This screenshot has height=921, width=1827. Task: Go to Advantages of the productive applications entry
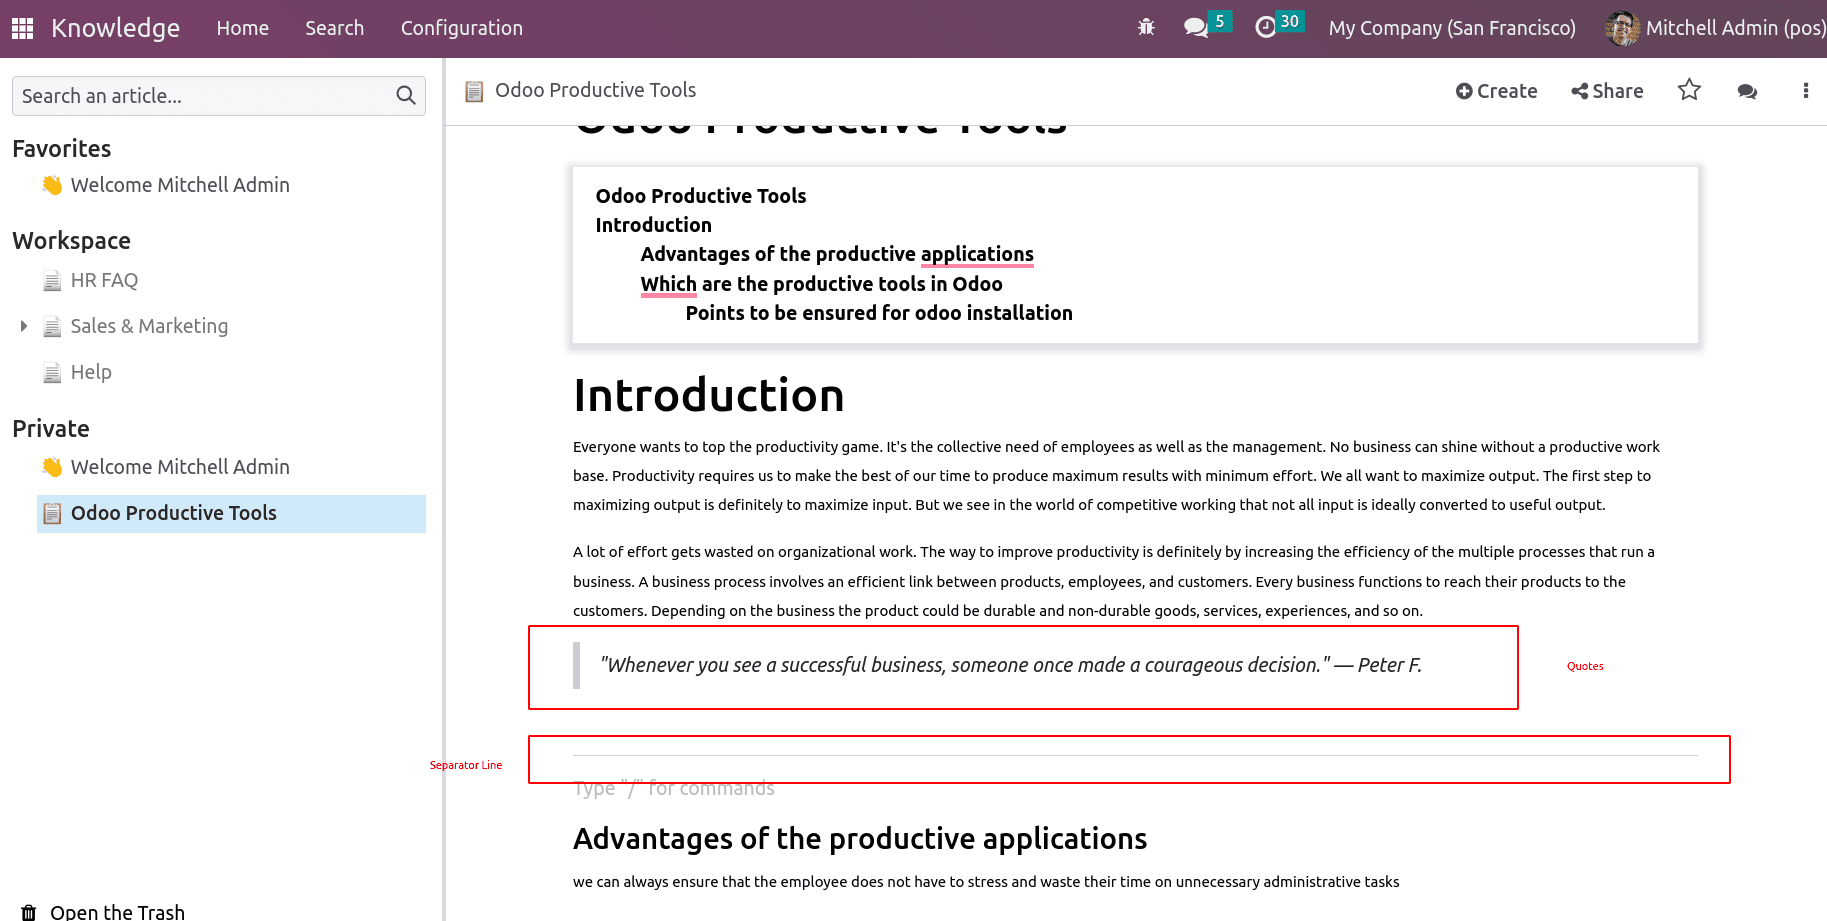tap(837, 254)
